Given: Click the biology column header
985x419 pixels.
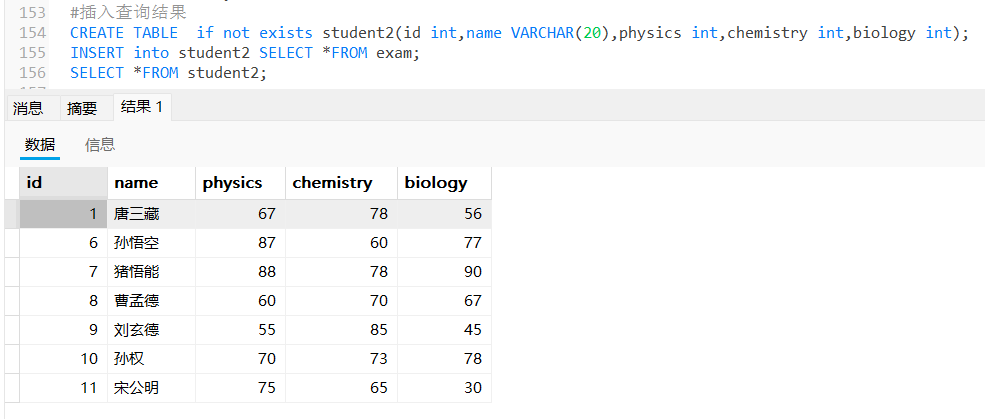Looking at the screenshot, I should (x=444, y=183).
